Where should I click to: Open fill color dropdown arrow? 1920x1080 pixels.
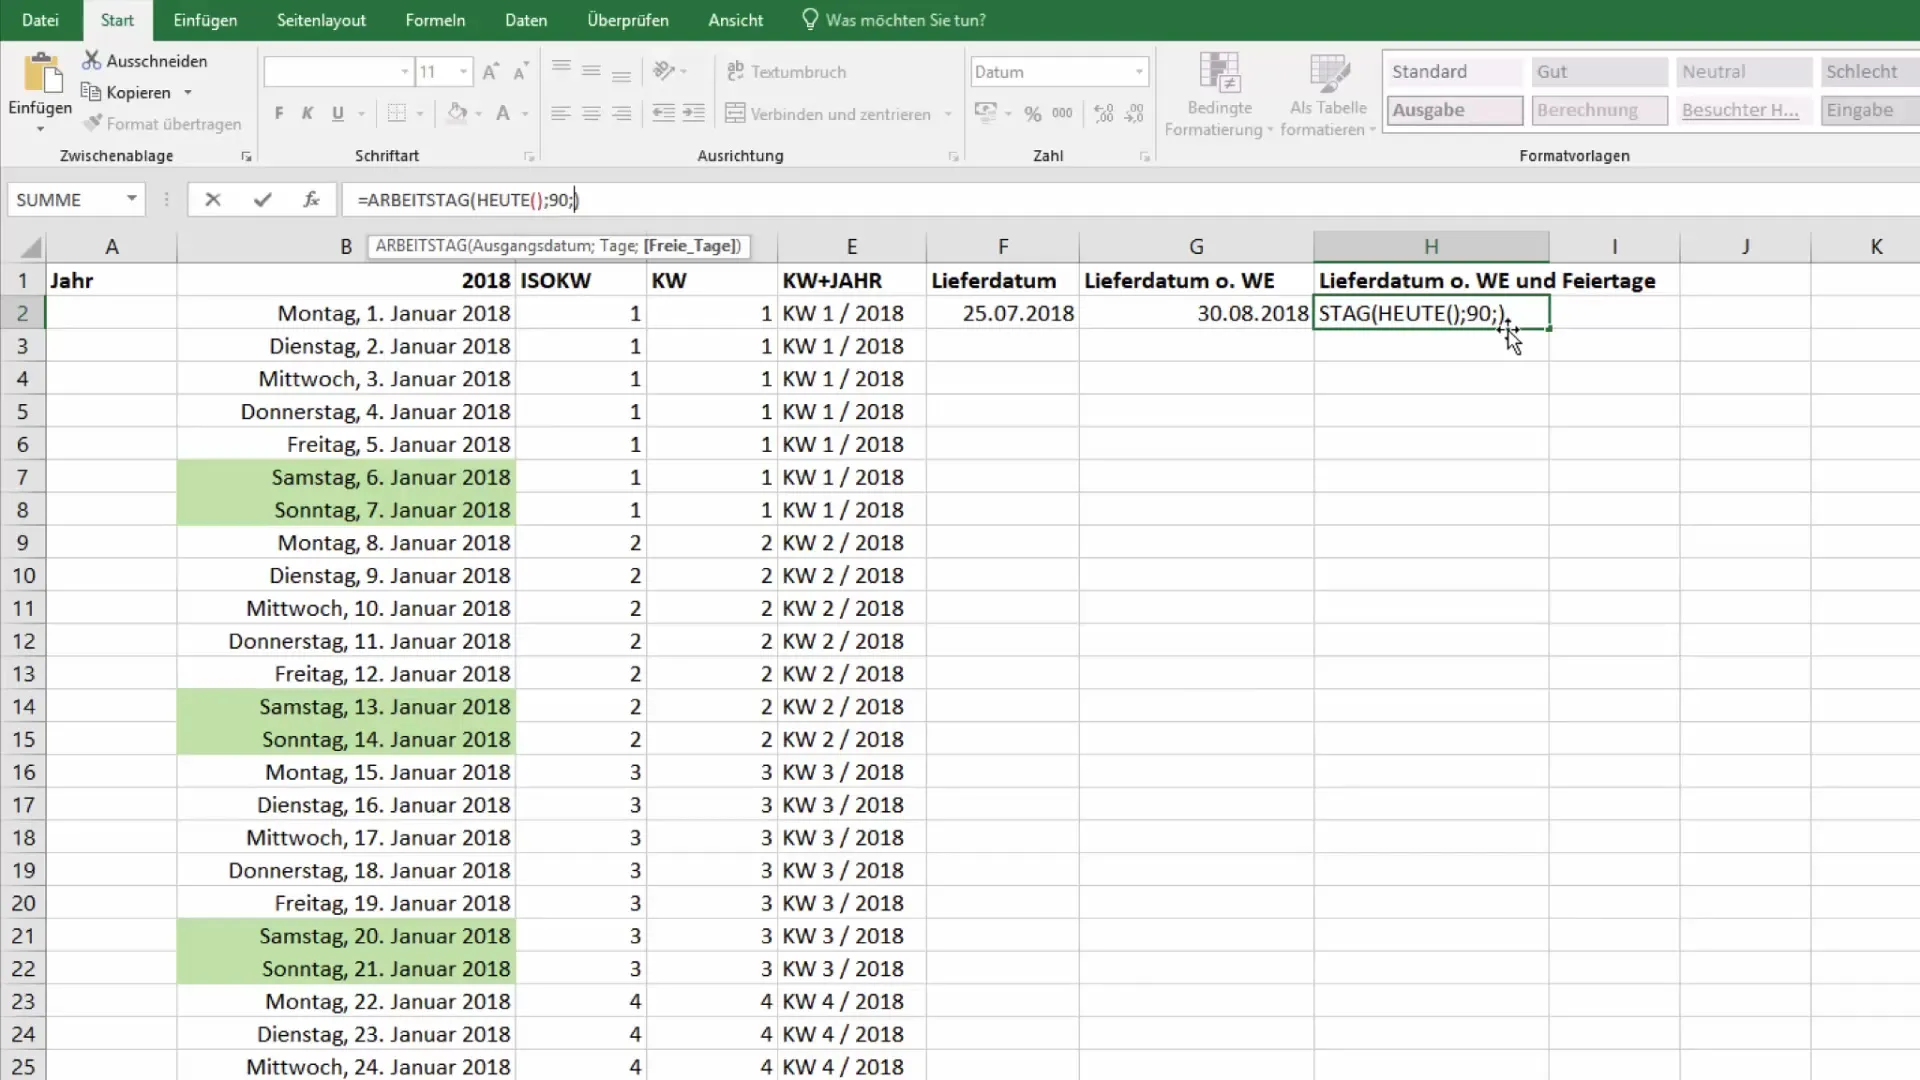(479, 114)
